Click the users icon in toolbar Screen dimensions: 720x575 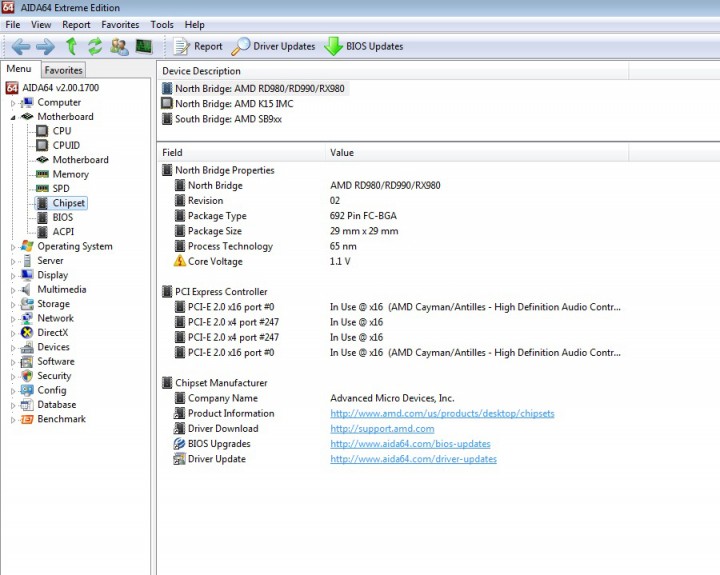point(119,46)
